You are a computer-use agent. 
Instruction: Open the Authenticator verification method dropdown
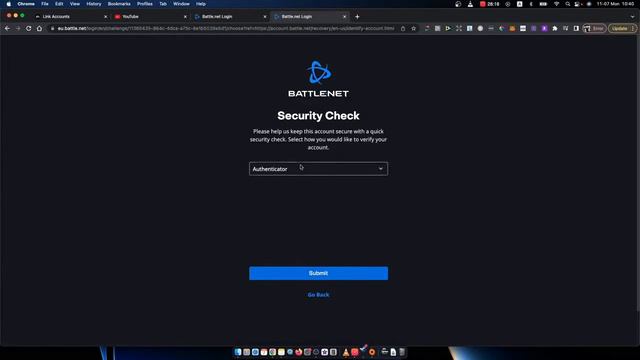tap(318, 169)
